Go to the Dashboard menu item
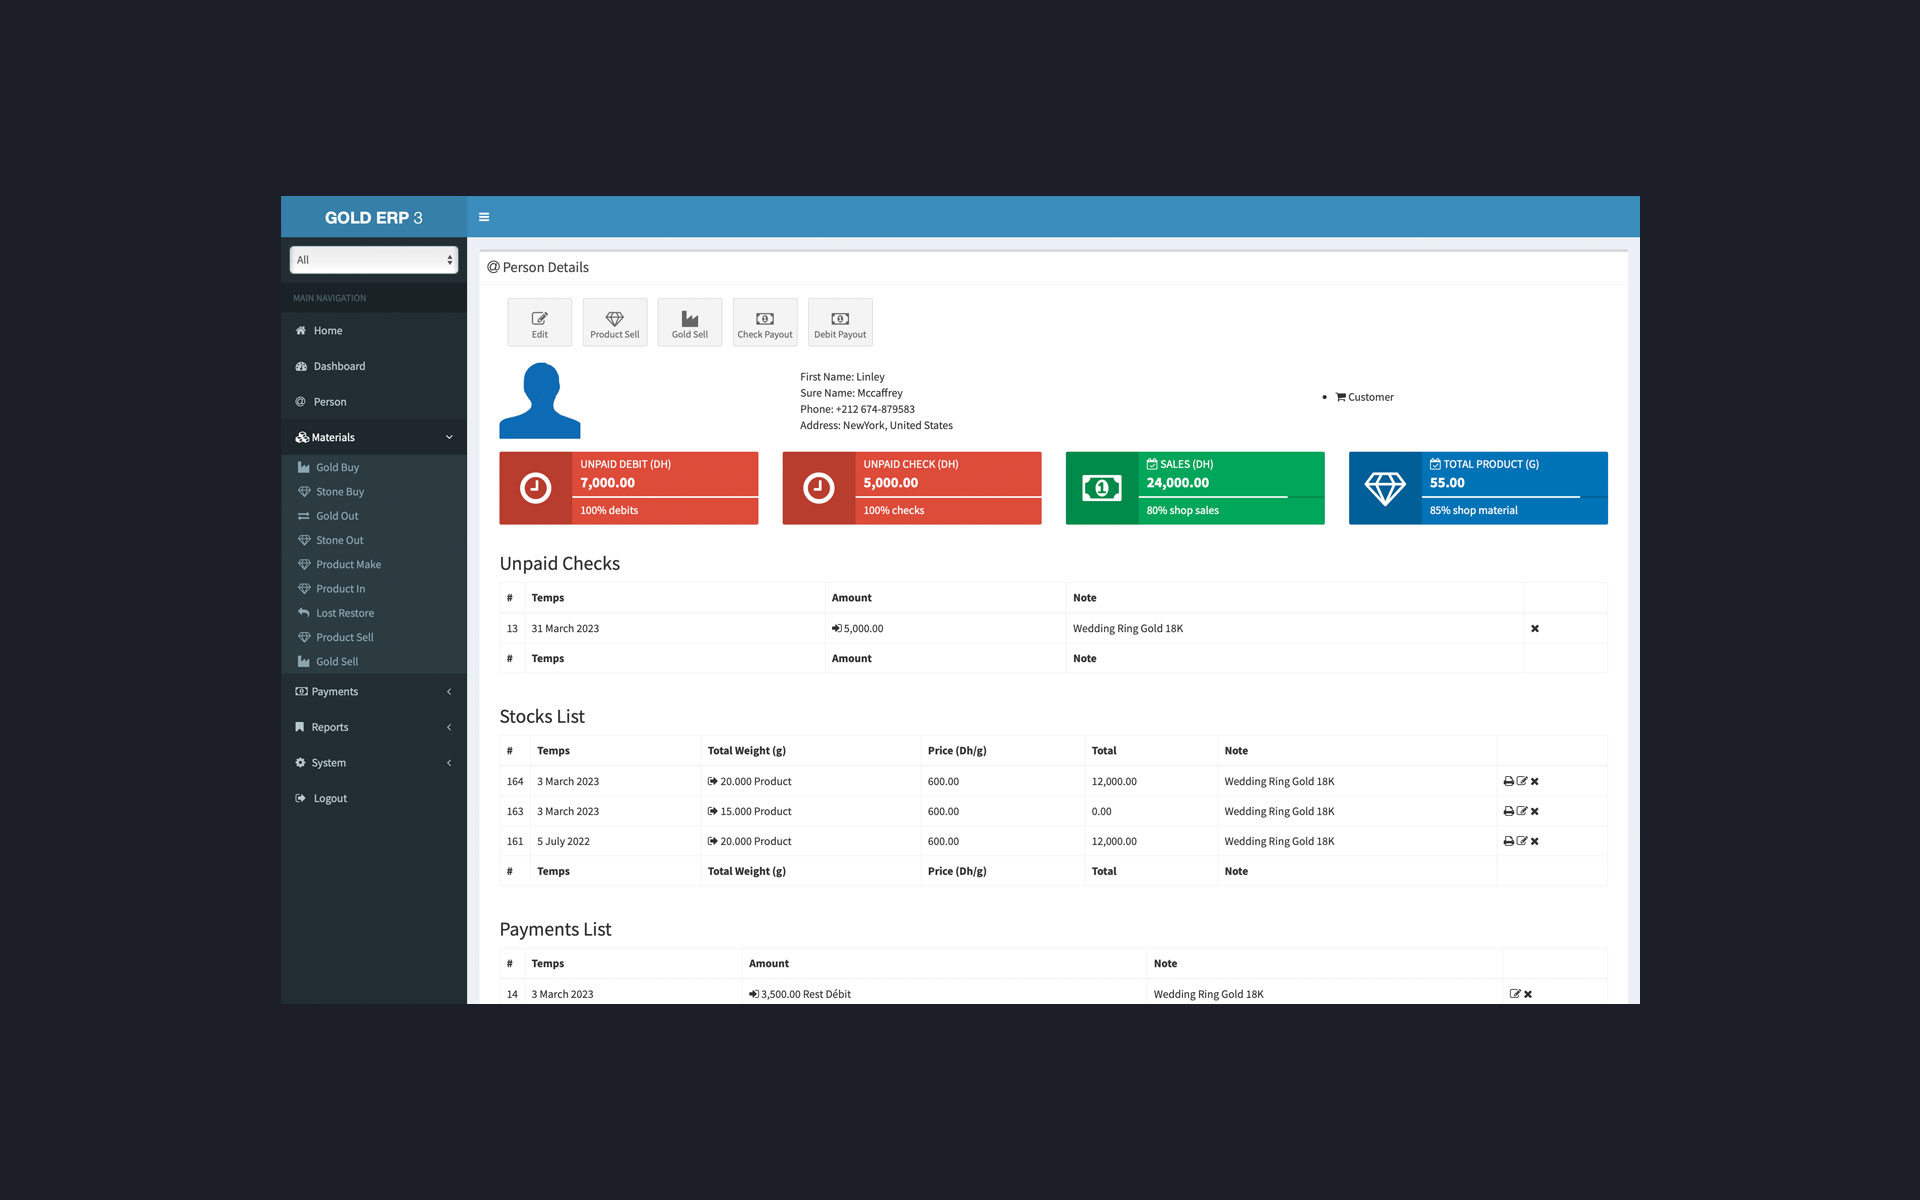The width and height of the screenshot is (1920, 1200). pos(339,367)
